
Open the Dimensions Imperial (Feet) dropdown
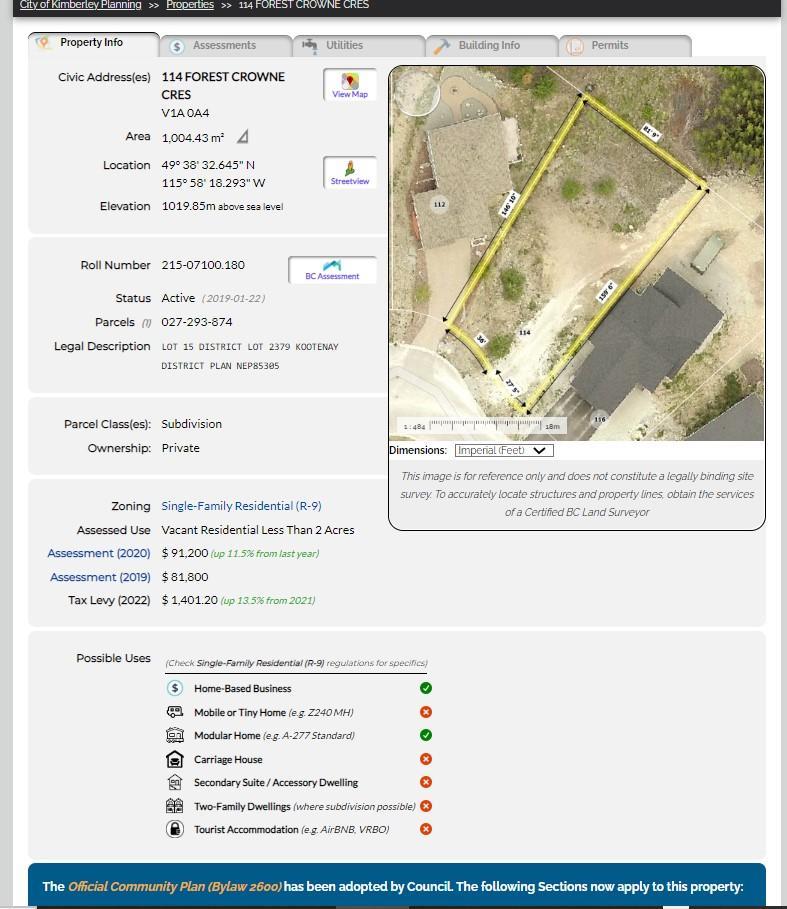(503, 451)
